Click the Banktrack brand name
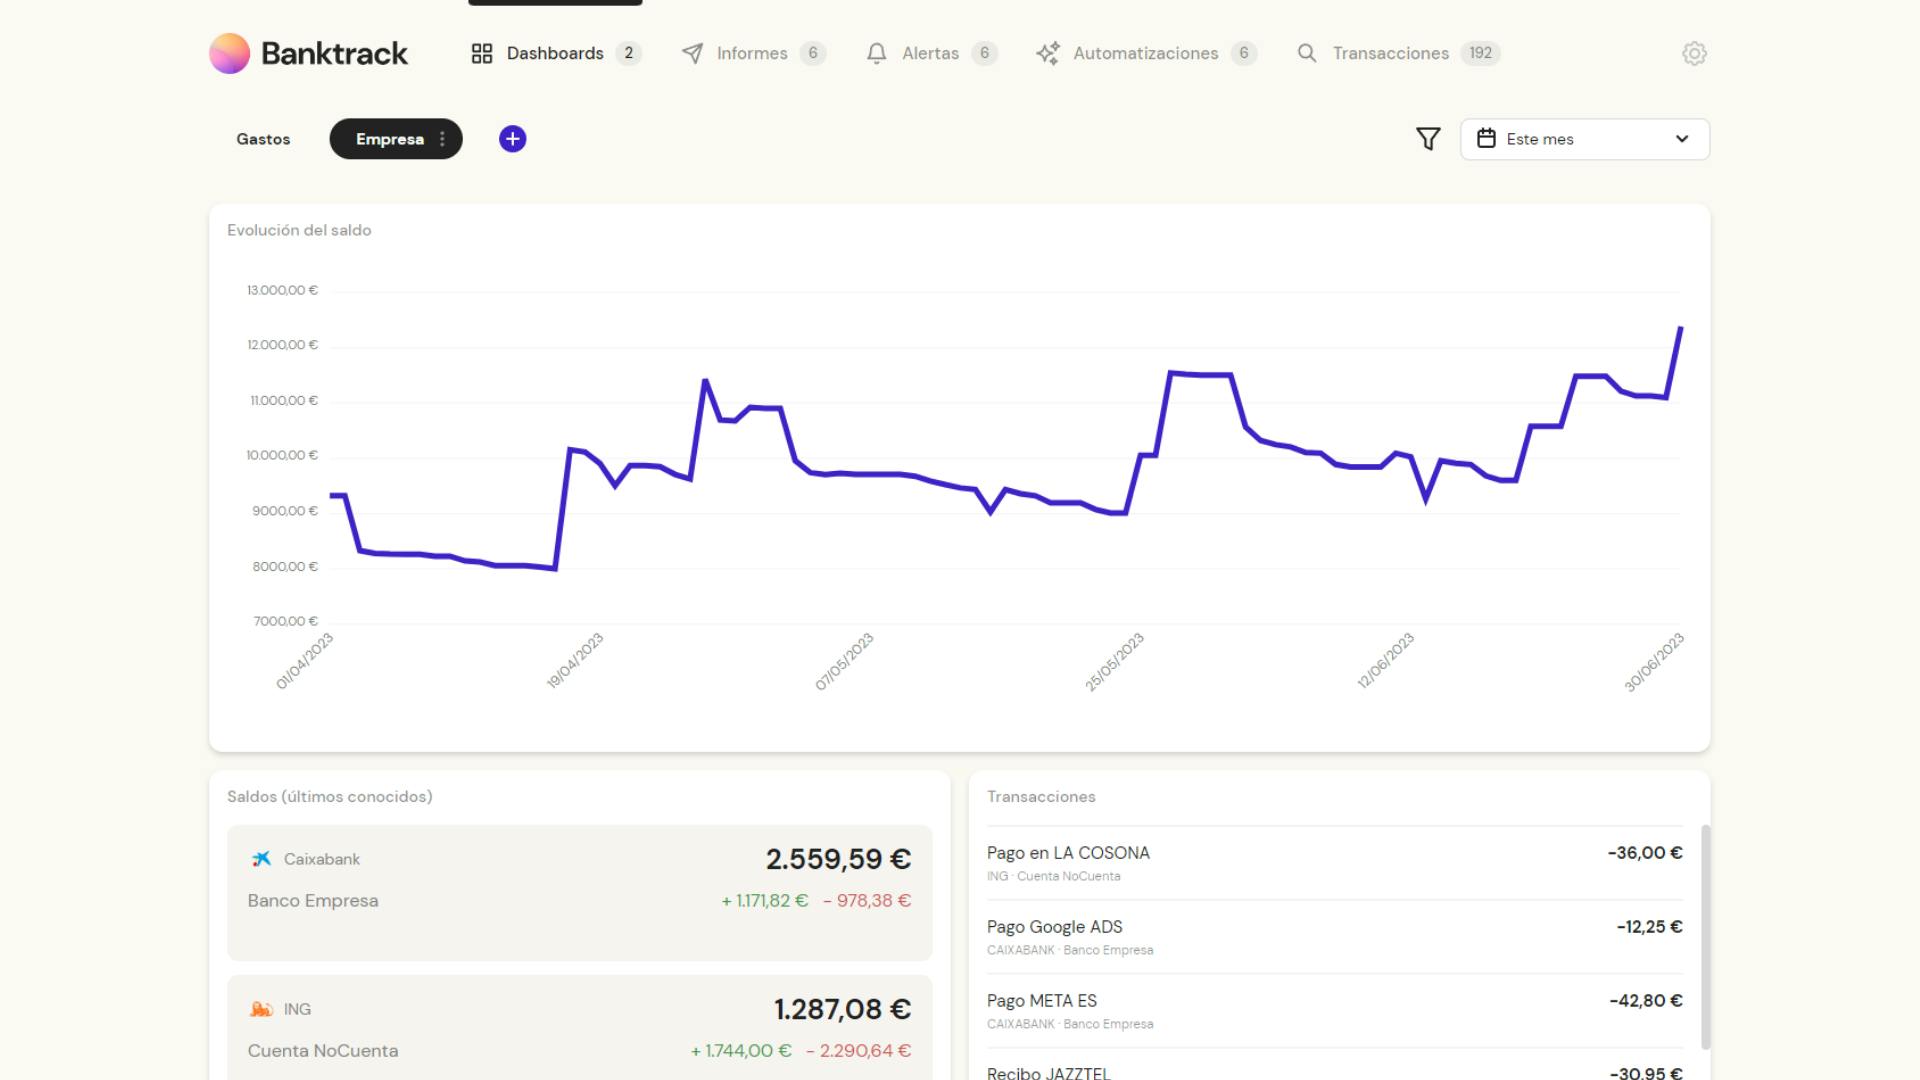The height and width of the screenshot is (1080, 1920). click(x=334, y=53)
